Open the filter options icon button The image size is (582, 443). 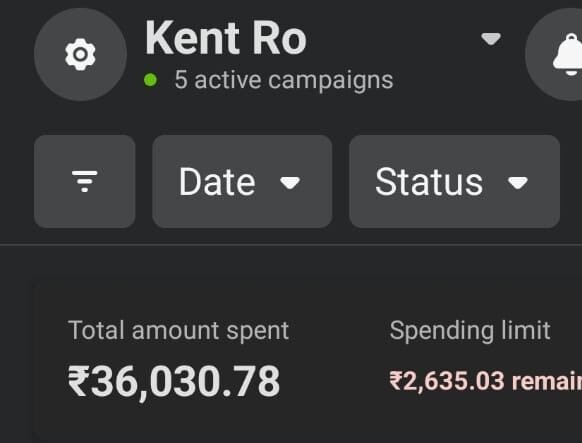pos(85,181)
